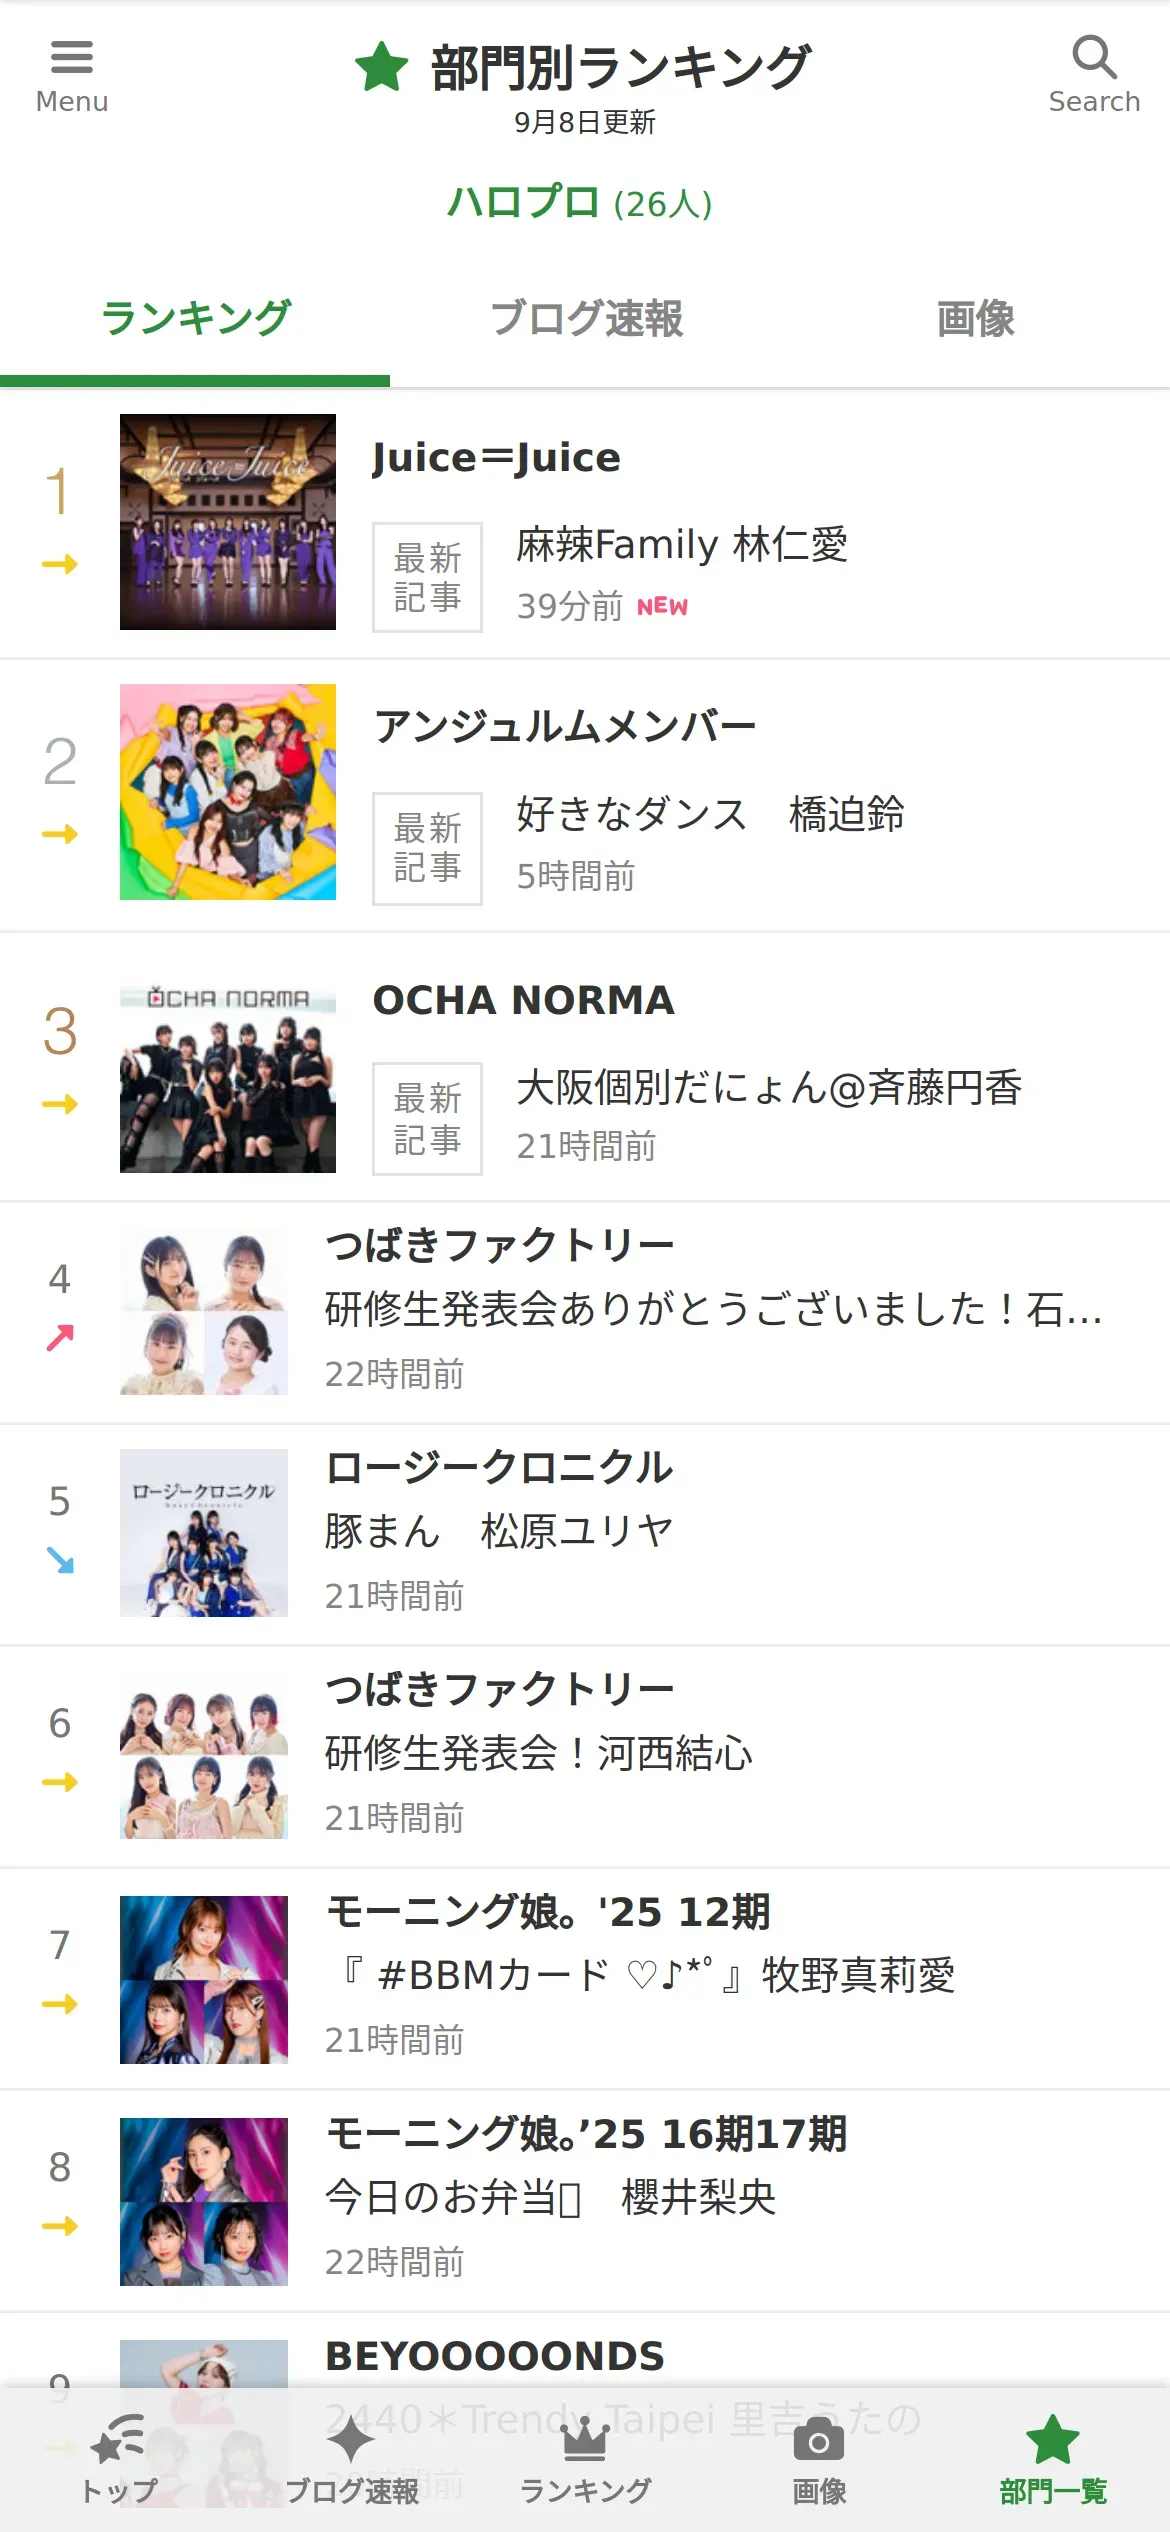
Task: Switch to the 画像 tab
Action: pyautogui.click(x=975, y=319)
